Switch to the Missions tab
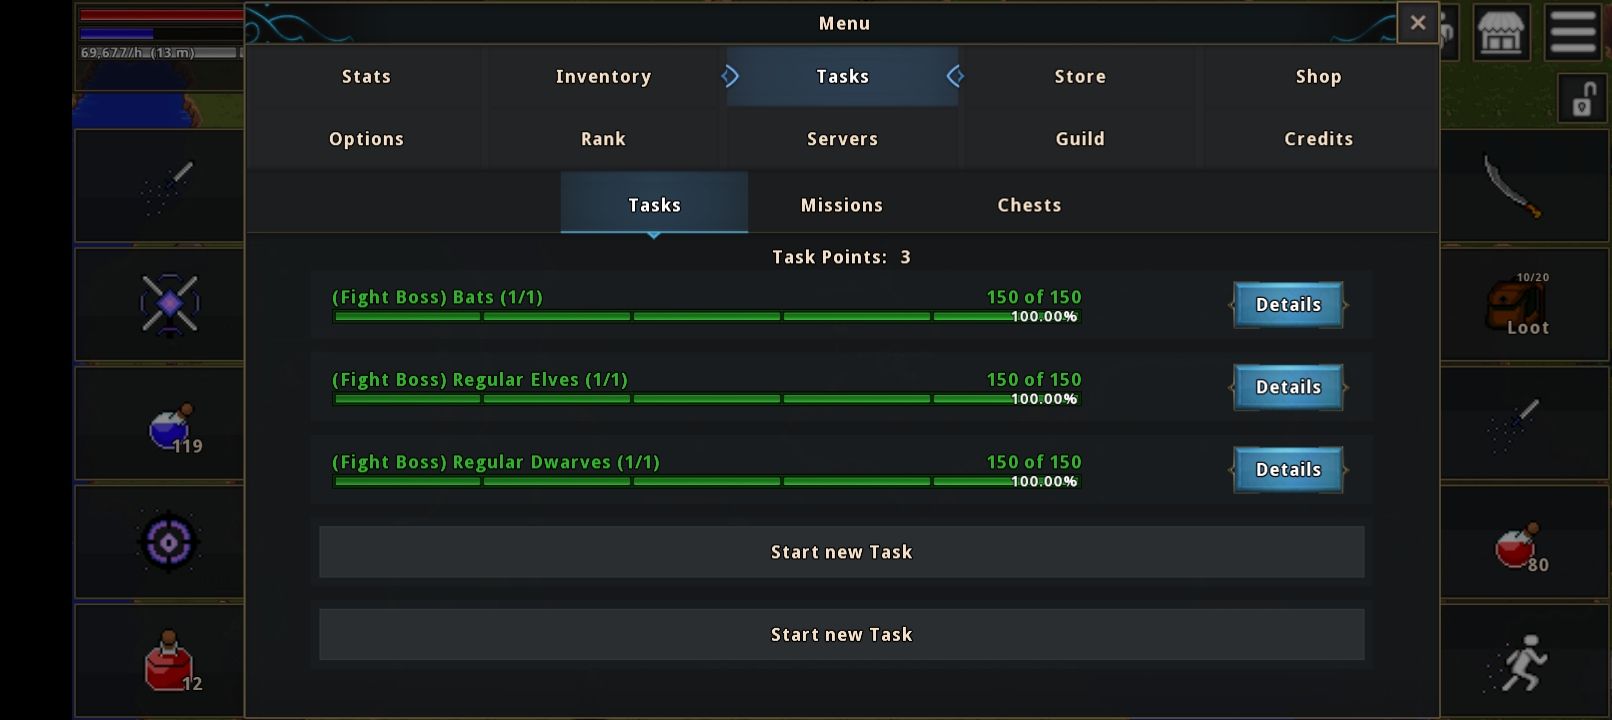1612x720 pixels. pyautogui.click(x=842, y=204)
